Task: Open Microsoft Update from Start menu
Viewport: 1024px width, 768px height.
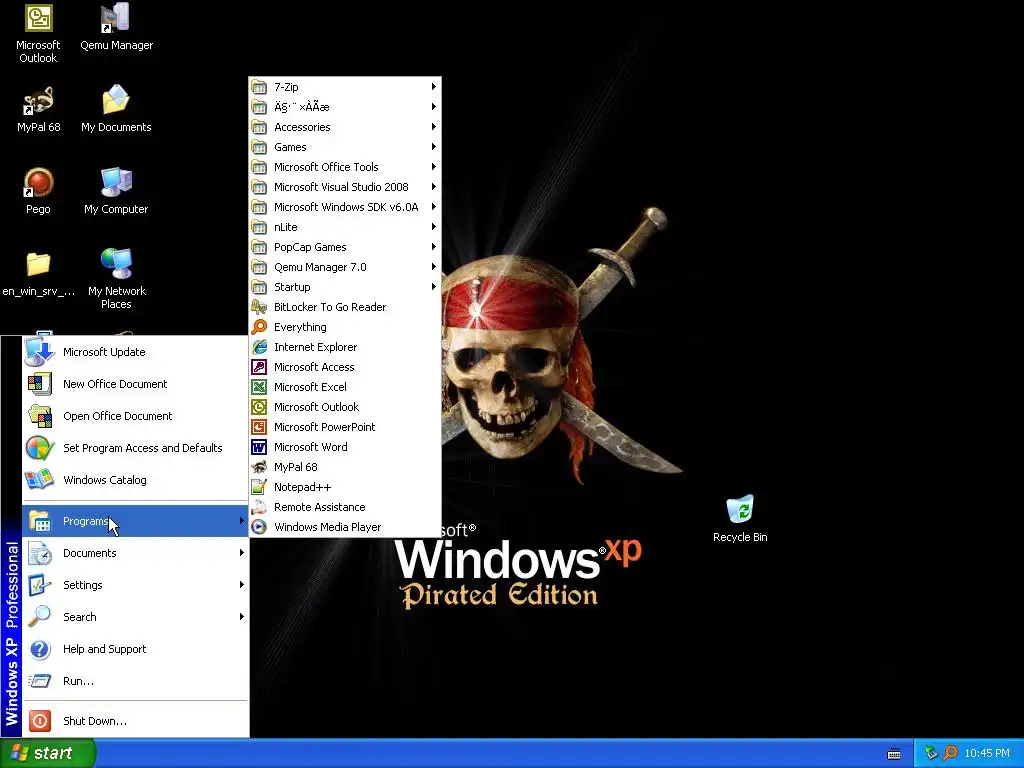Action: (x=135, y=352)
